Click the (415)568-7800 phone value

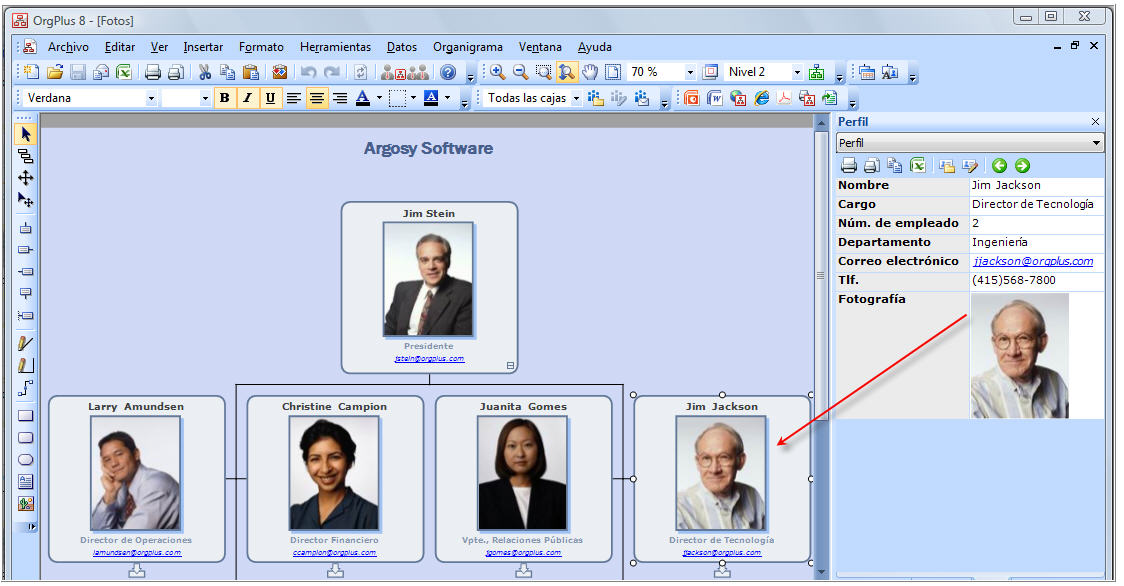[x=1014, y=280]
